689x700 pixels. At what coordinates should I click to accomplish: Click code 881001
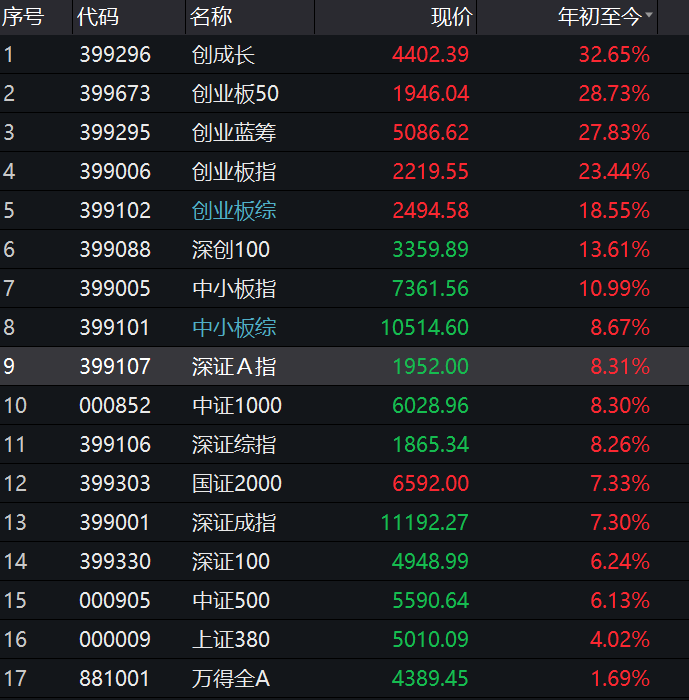[x=114, y=679]
